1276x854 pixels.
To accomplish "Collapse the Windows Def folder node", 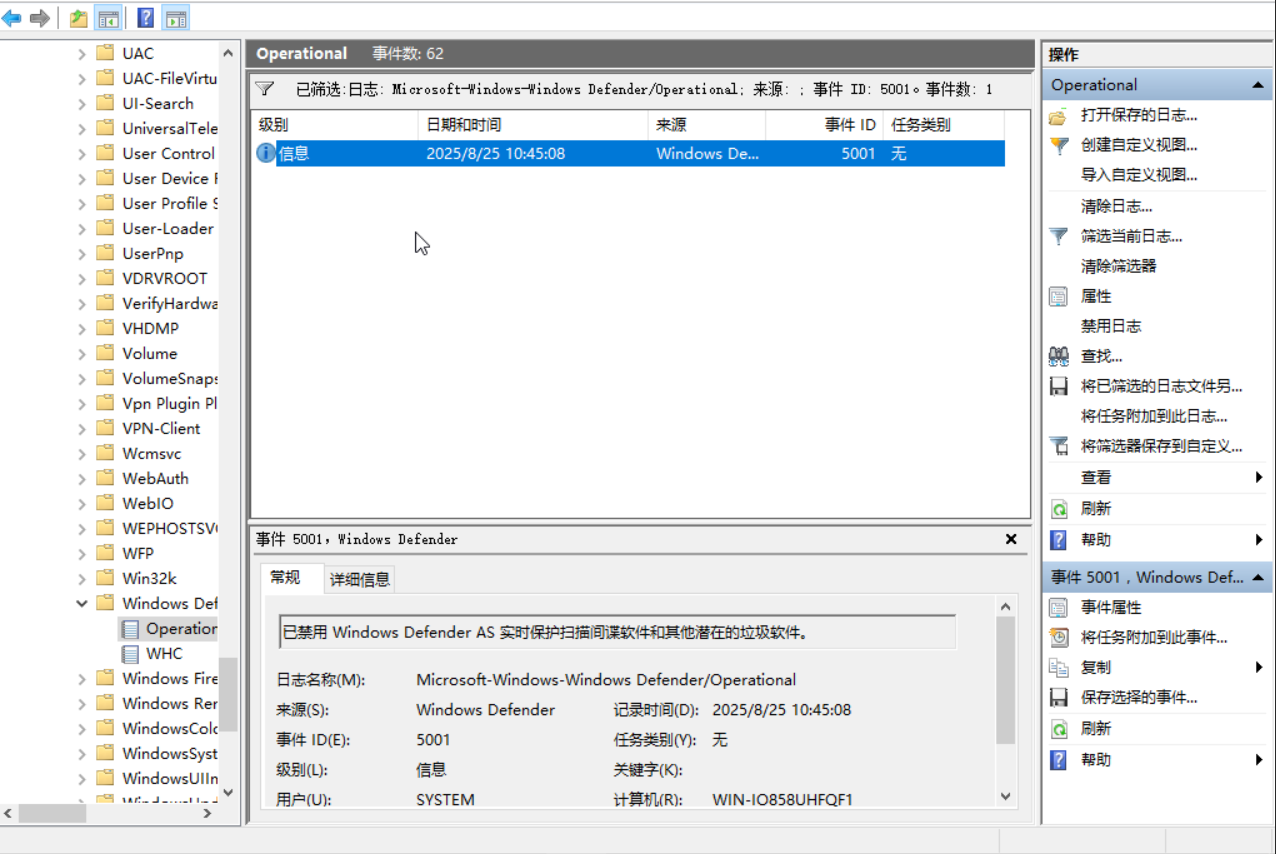I will point(82,603).
